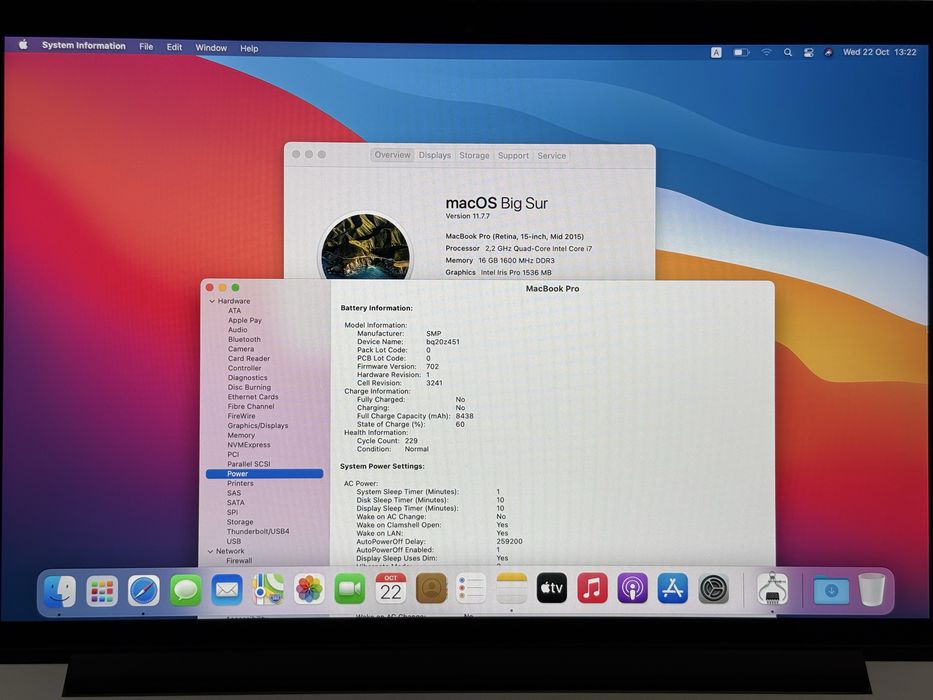Screen dimensions: 933x700
Task: Select NVMExpress in the sidebar
Action: pos(249,445)
